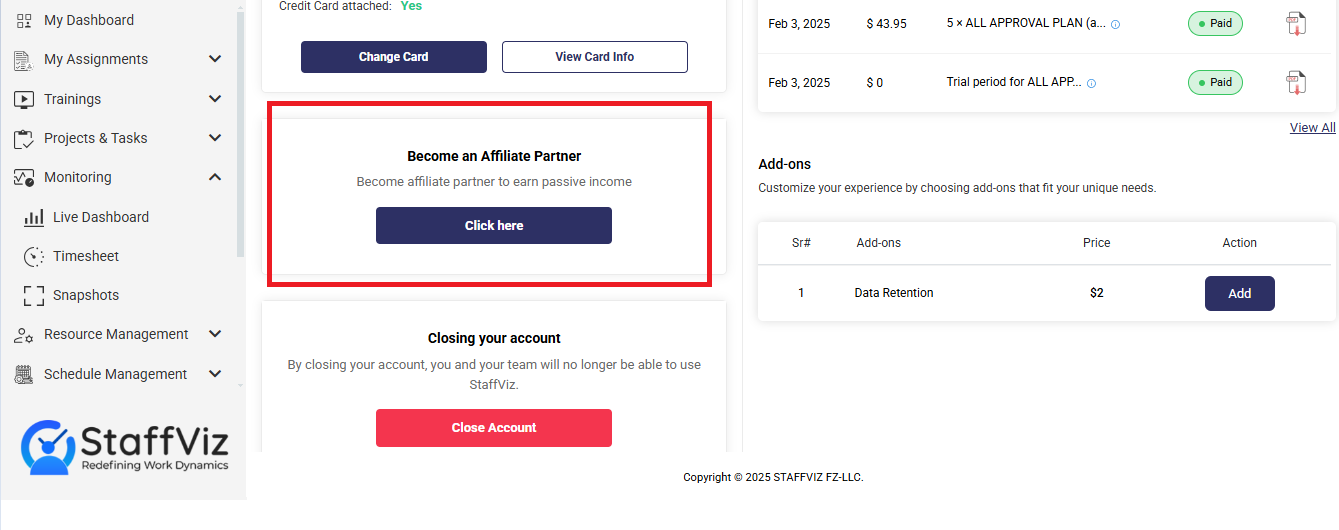
Task: Click the My Assignments clipboard icon
Action: [24, 60]
